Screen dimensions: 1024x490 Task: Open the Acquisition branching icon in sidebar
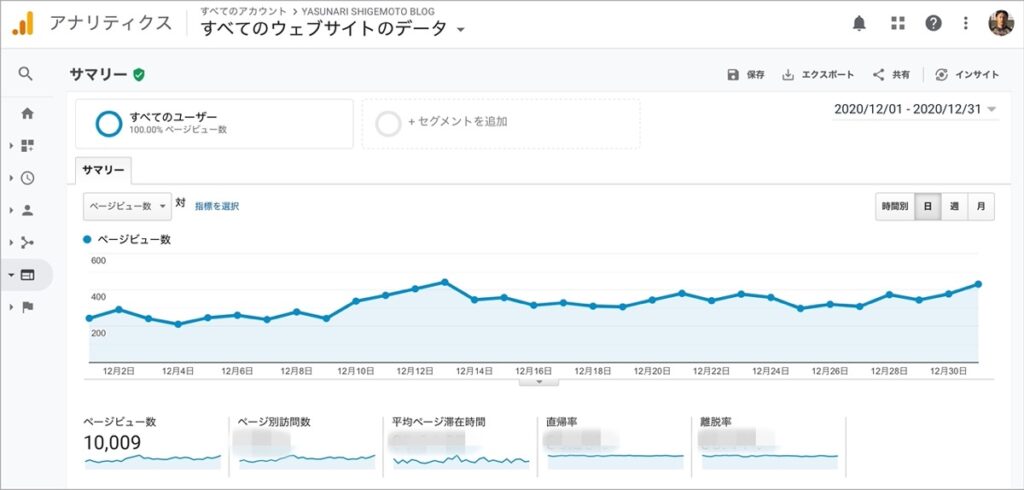pos(27,242)
